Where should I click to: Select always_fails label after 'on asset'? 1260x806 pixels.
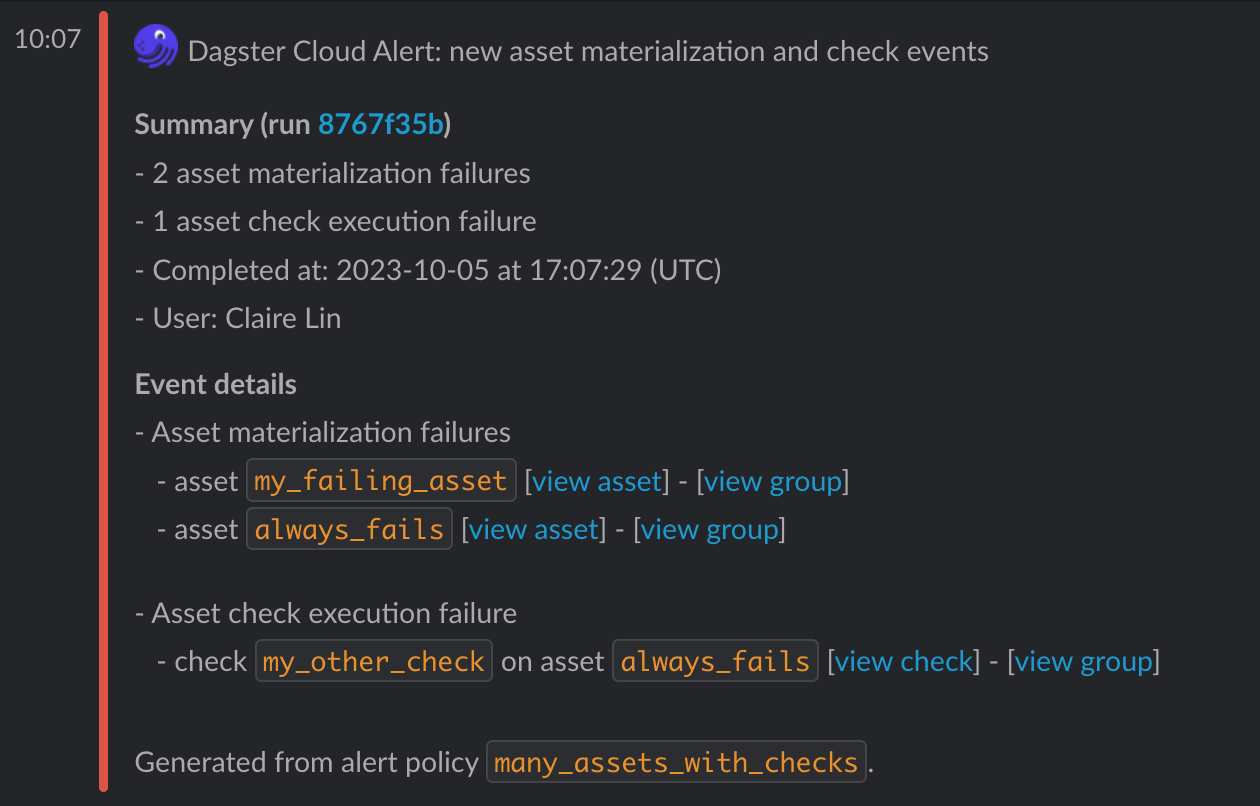tap(716, 661)
